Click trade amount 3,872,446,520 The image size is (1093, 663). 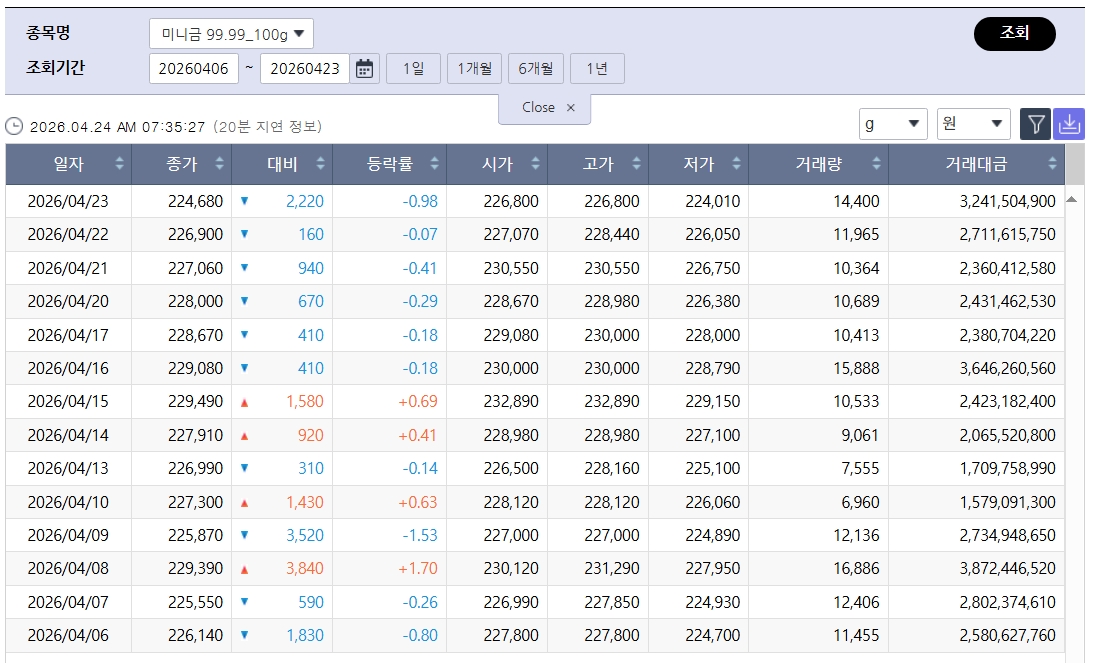pos(1007,569)
